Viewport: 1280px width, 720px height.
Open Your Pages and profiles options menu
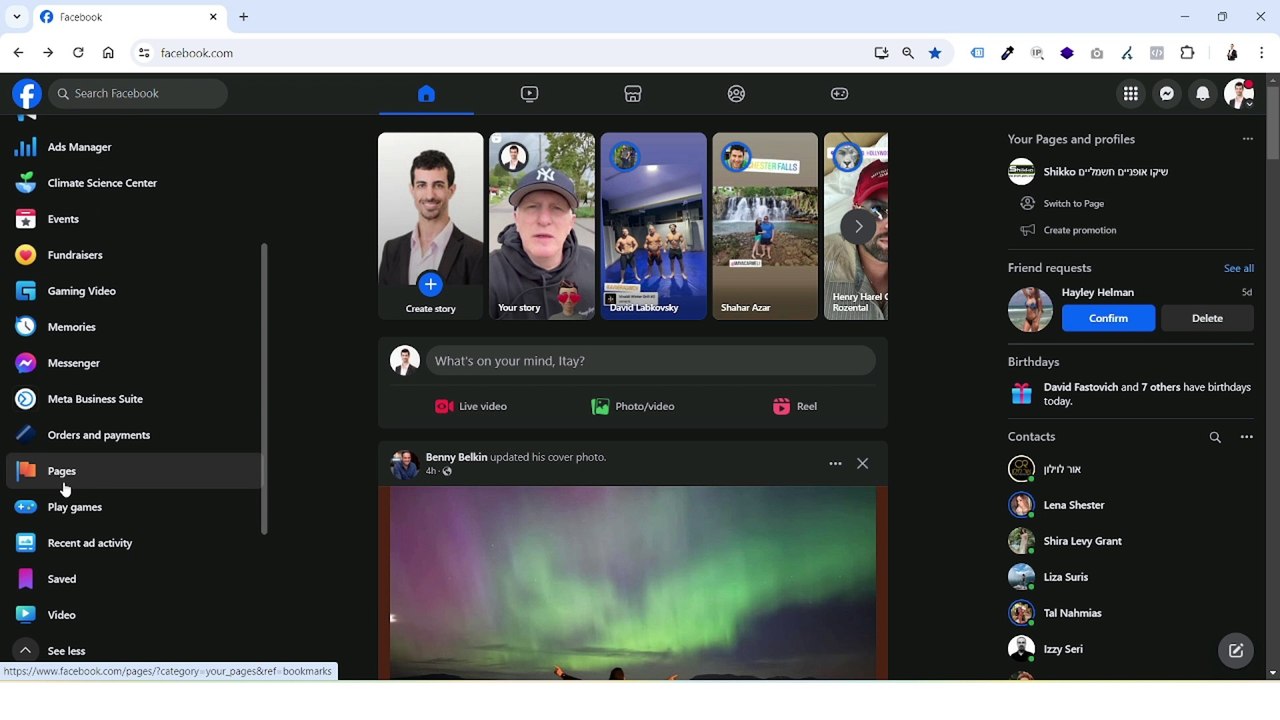(x=1247, y=139)
